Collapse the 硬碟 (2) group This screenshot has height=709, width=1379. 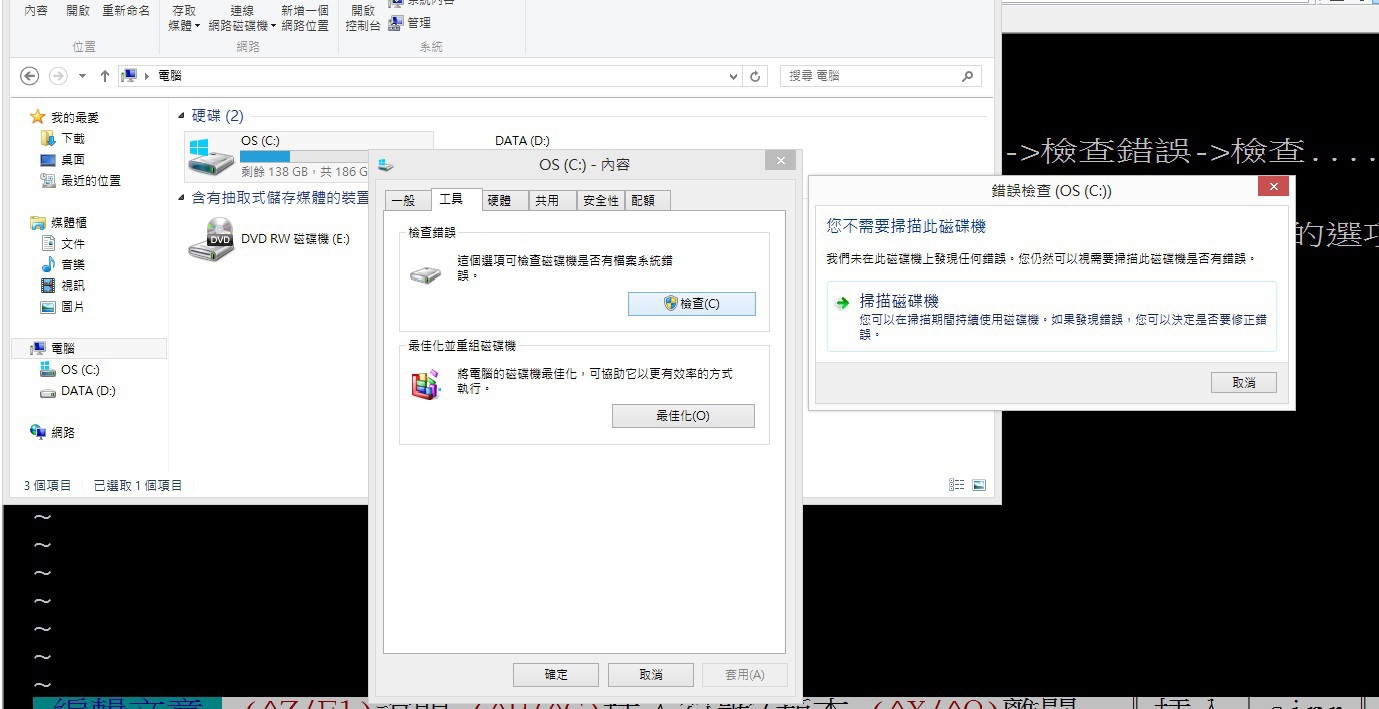pyautogui.click(x=182, y=116)
